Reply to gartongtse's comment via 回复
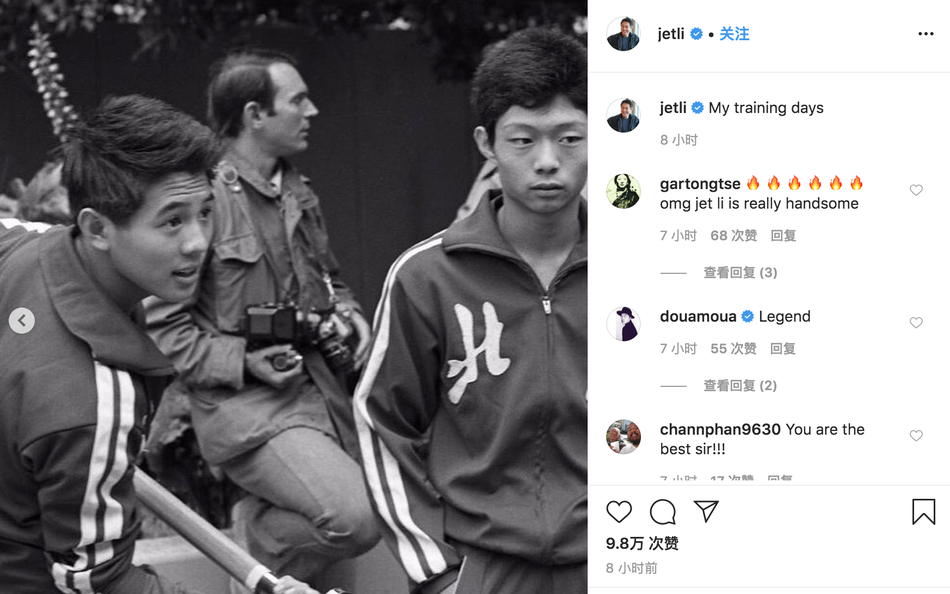Image resolution: width=950 pixels, height=594 pixels. click(783, 235)
